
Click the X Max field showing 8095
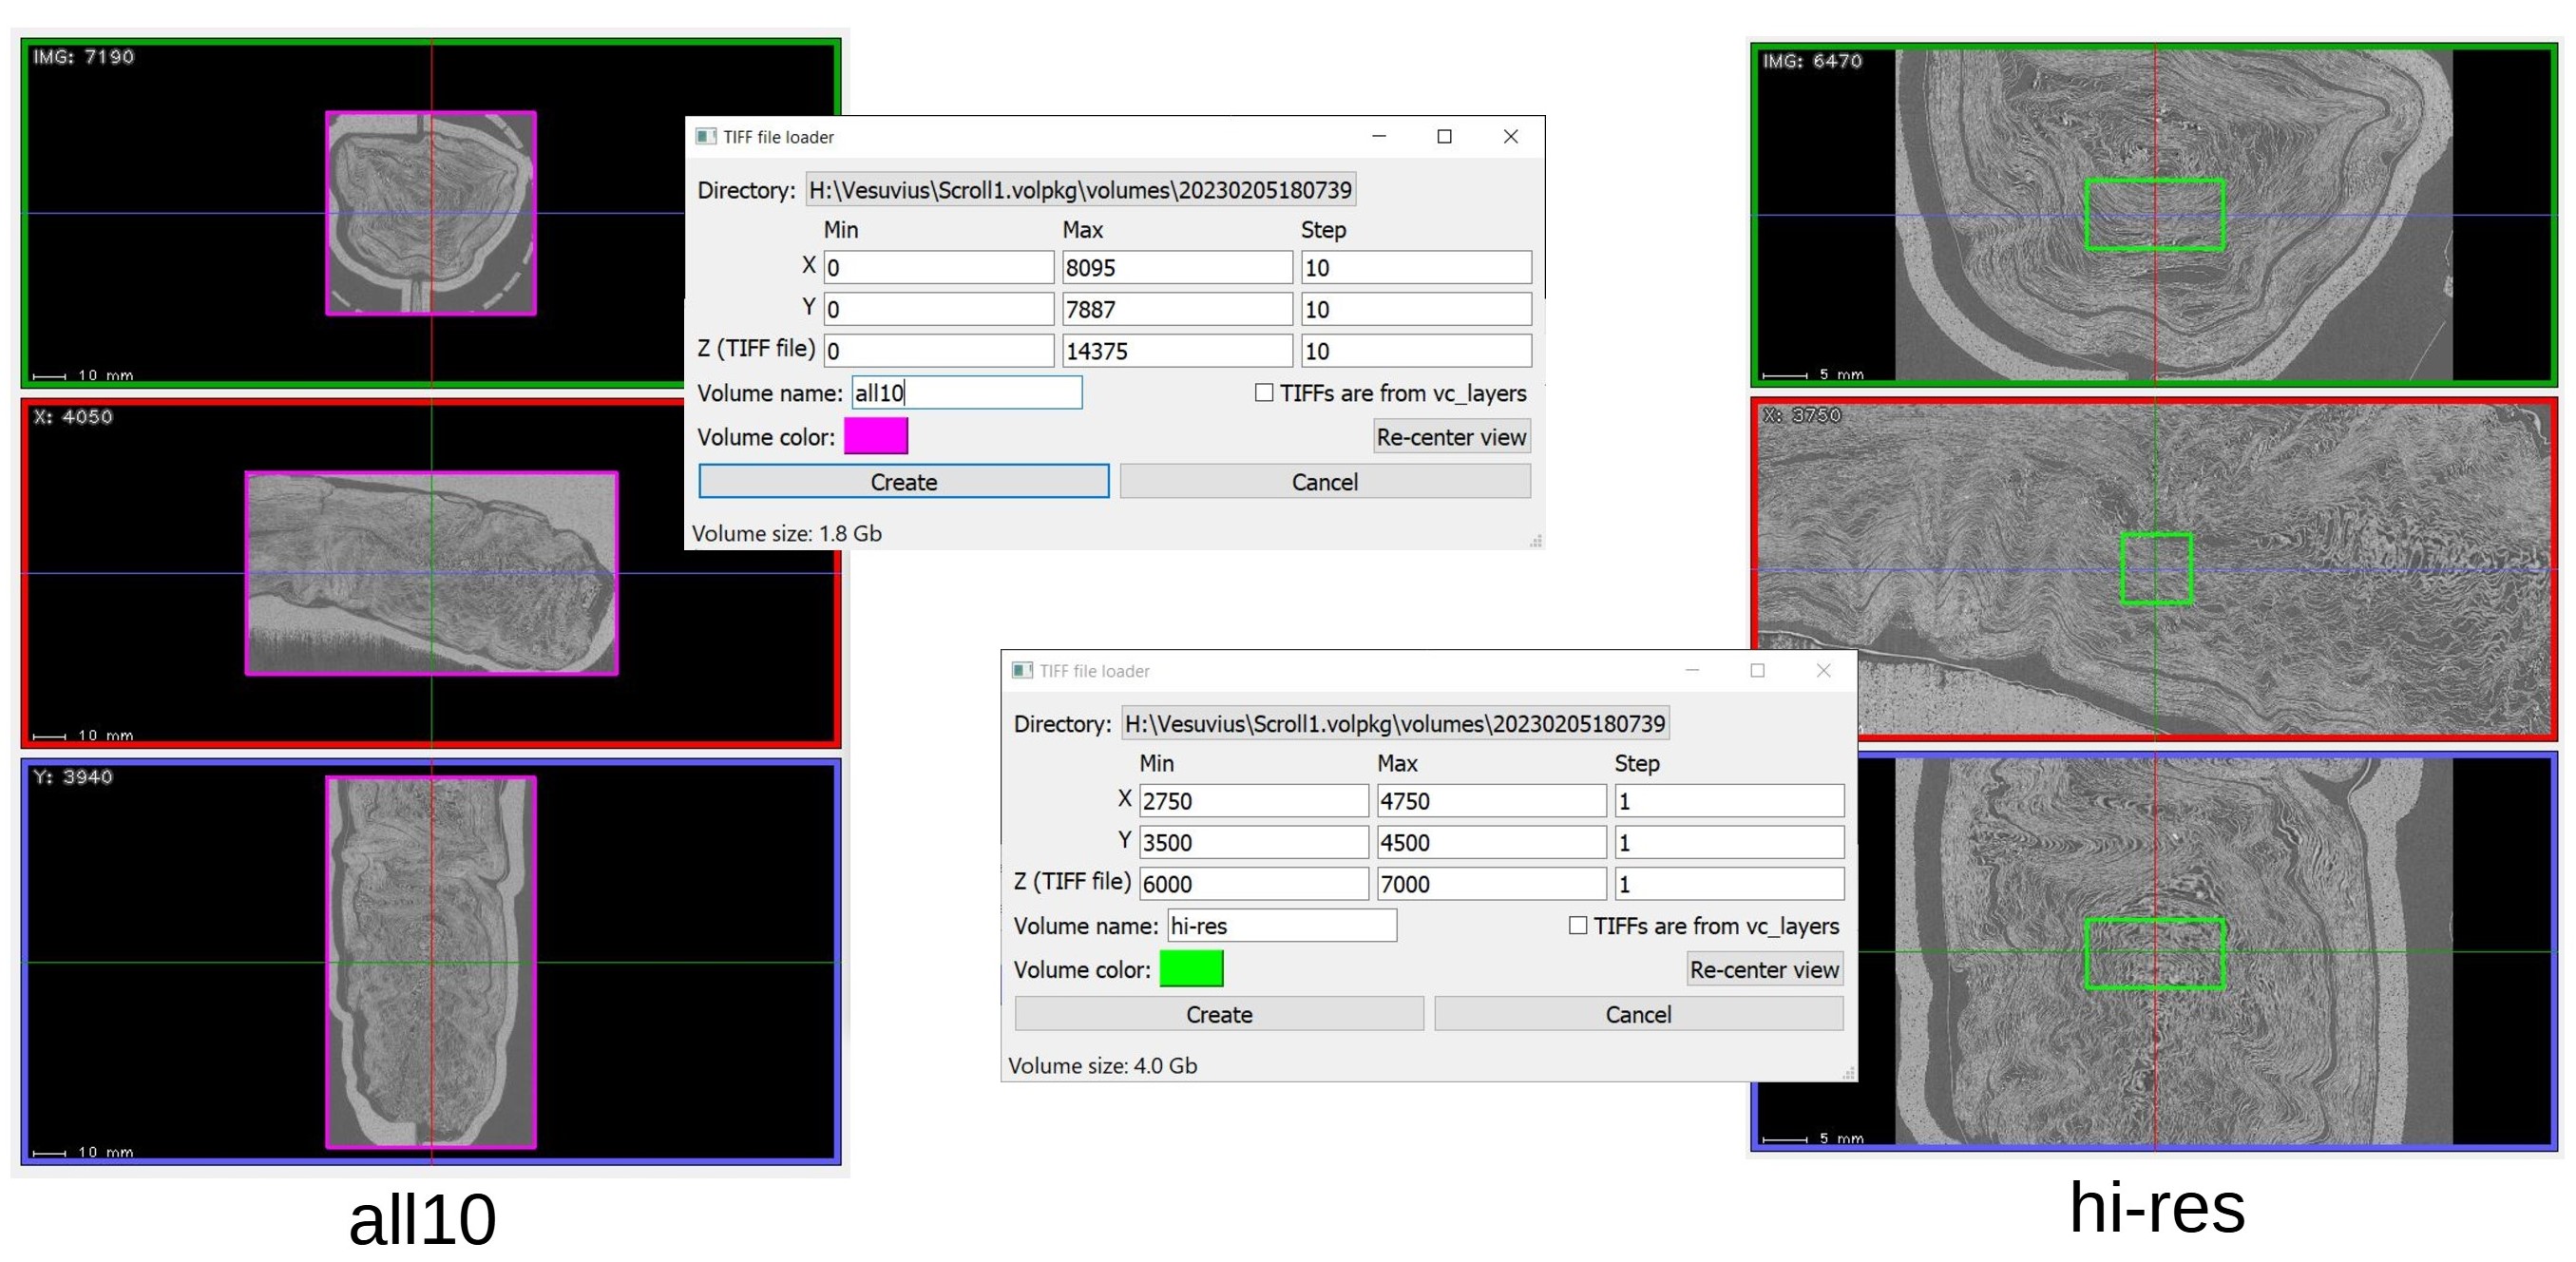tap(1176, 267)
